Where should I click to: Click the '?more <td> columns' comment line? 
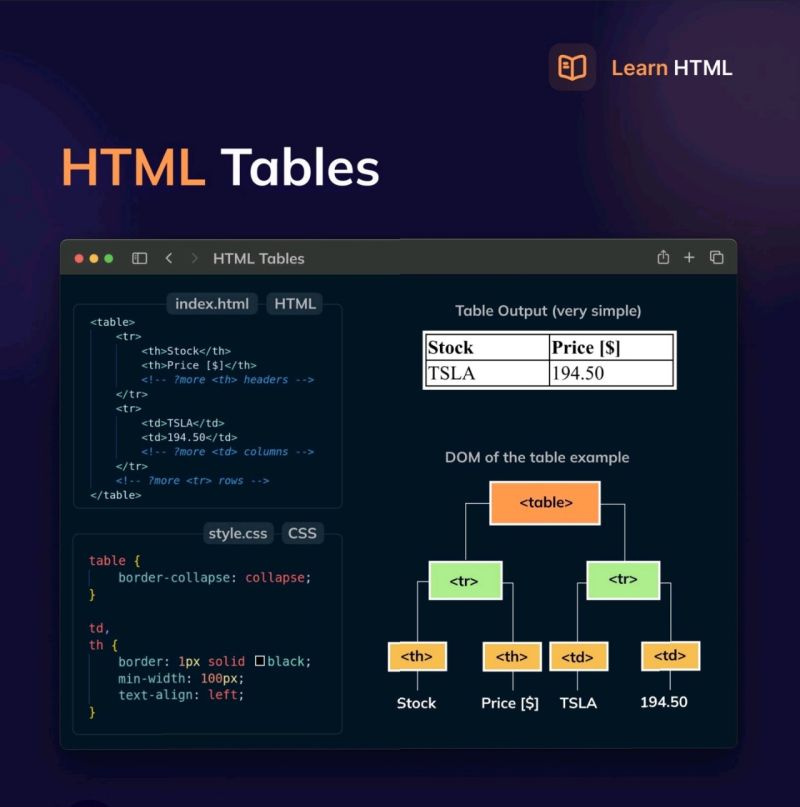(227, 452)
